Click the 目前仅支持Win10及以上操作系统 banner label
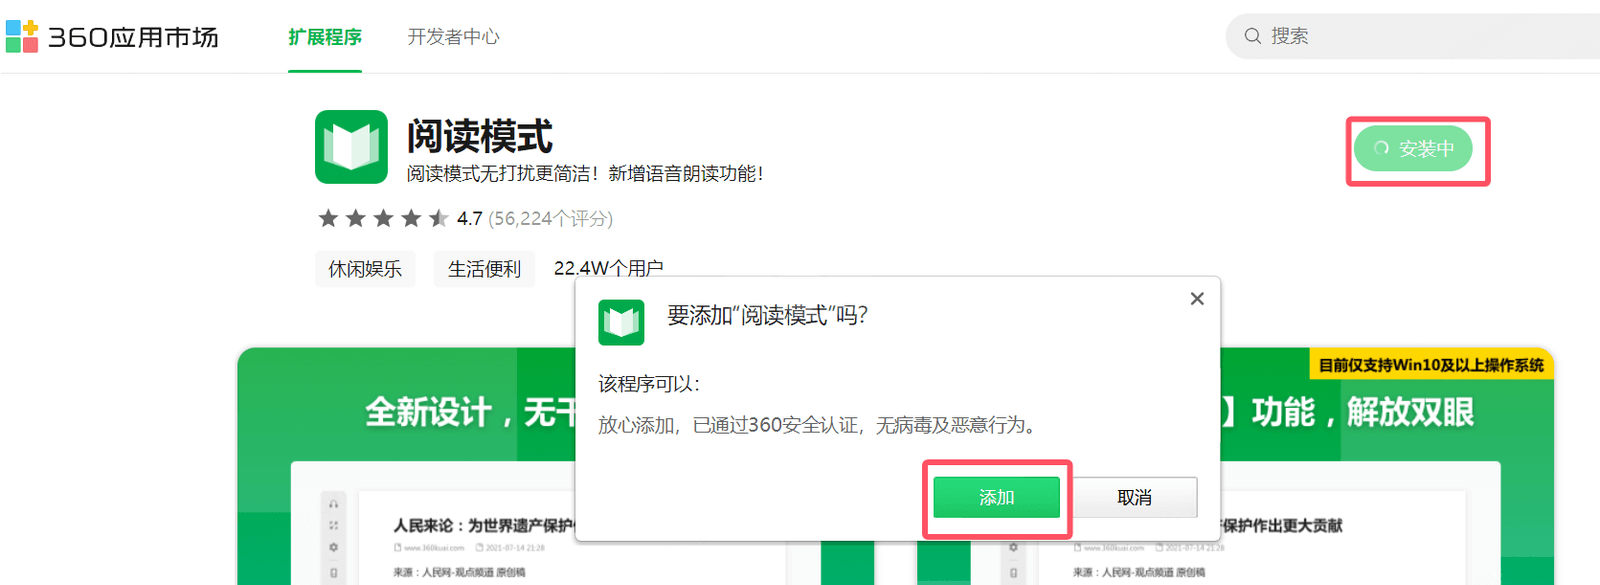The width and height of the screenshot is (1600, 585). click(x=1431, y=364)
